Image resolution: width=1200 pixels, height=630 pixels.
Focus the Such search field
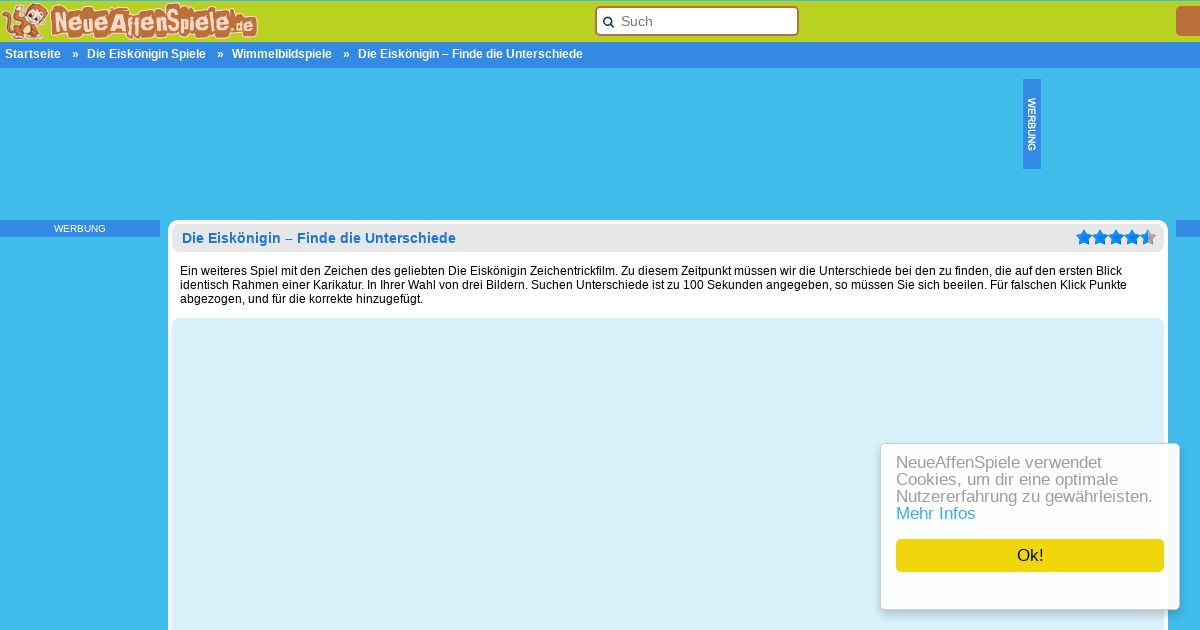click(697, 21)
